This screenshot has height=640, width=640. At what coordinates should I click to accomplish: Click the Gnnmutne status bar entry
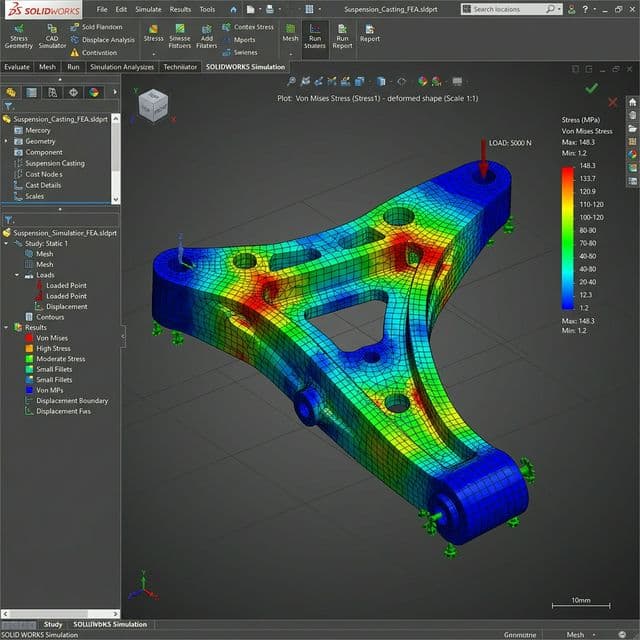[x=520, y=635]
